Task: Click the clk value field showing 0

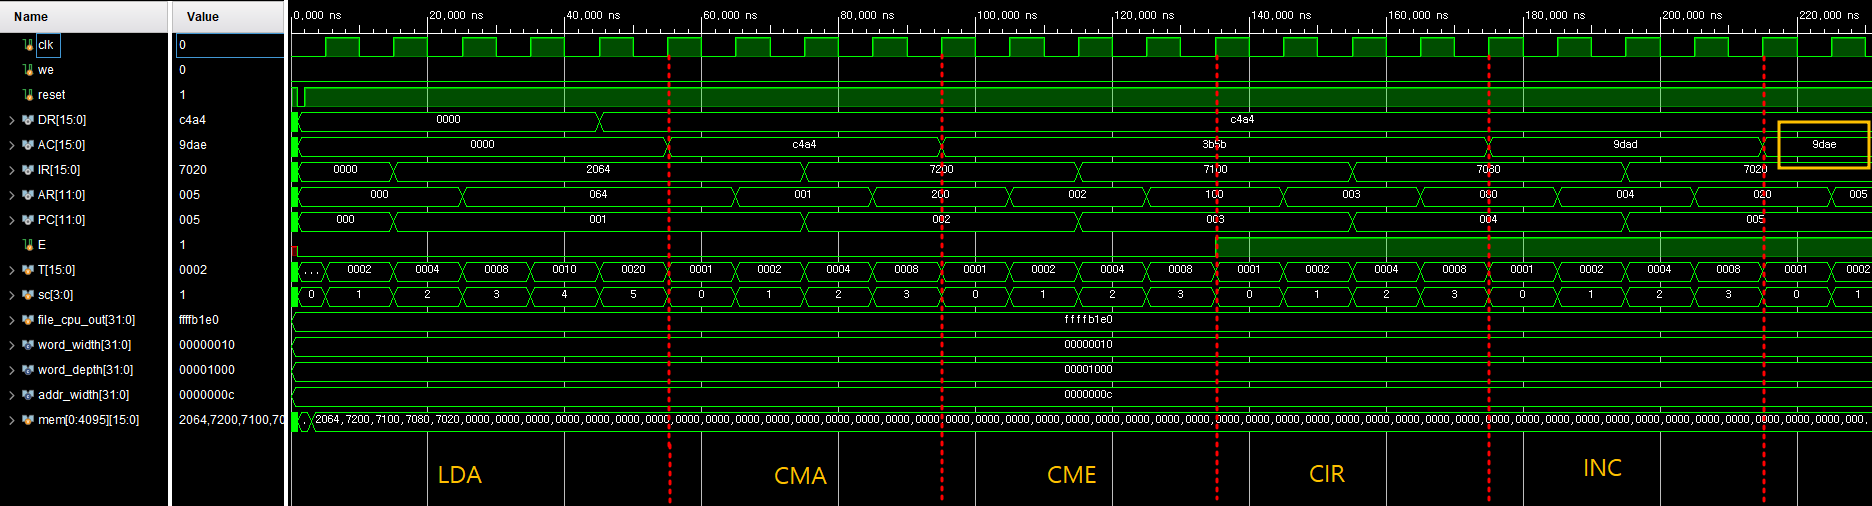Action: 230,45
